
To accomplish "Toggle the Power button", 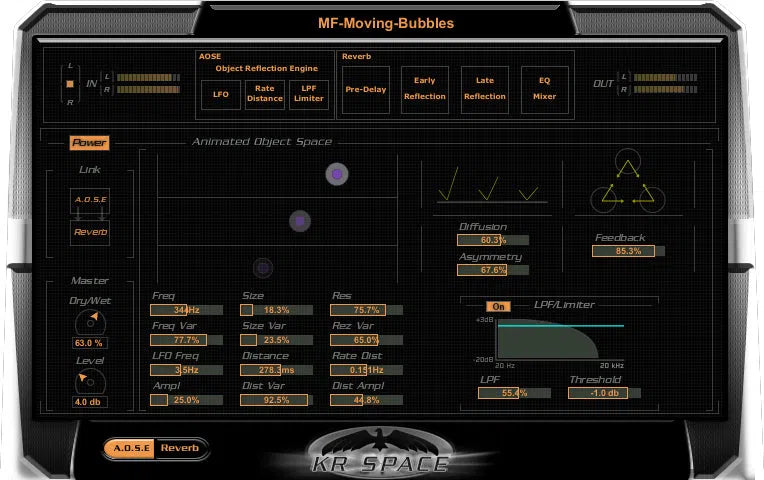I will (x=89, y=143).
